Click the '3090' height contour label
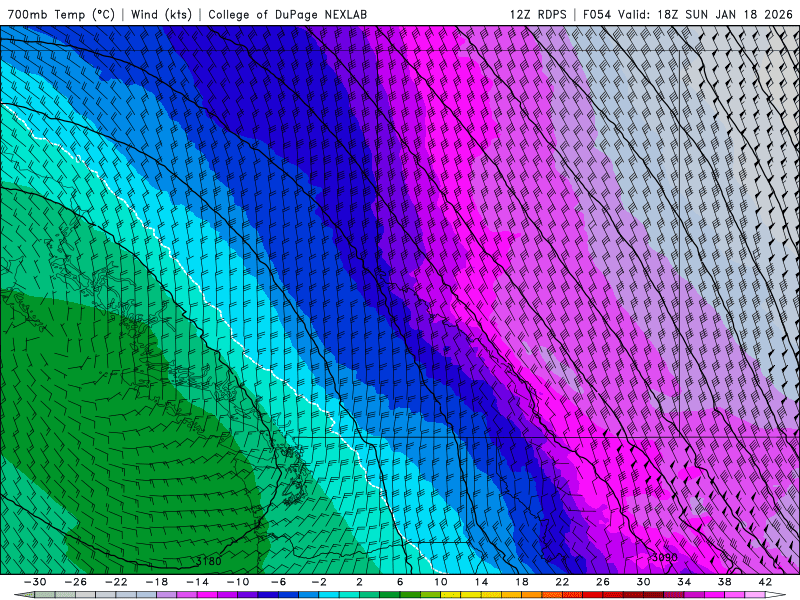The image size is (800, 600). (664, 557)
